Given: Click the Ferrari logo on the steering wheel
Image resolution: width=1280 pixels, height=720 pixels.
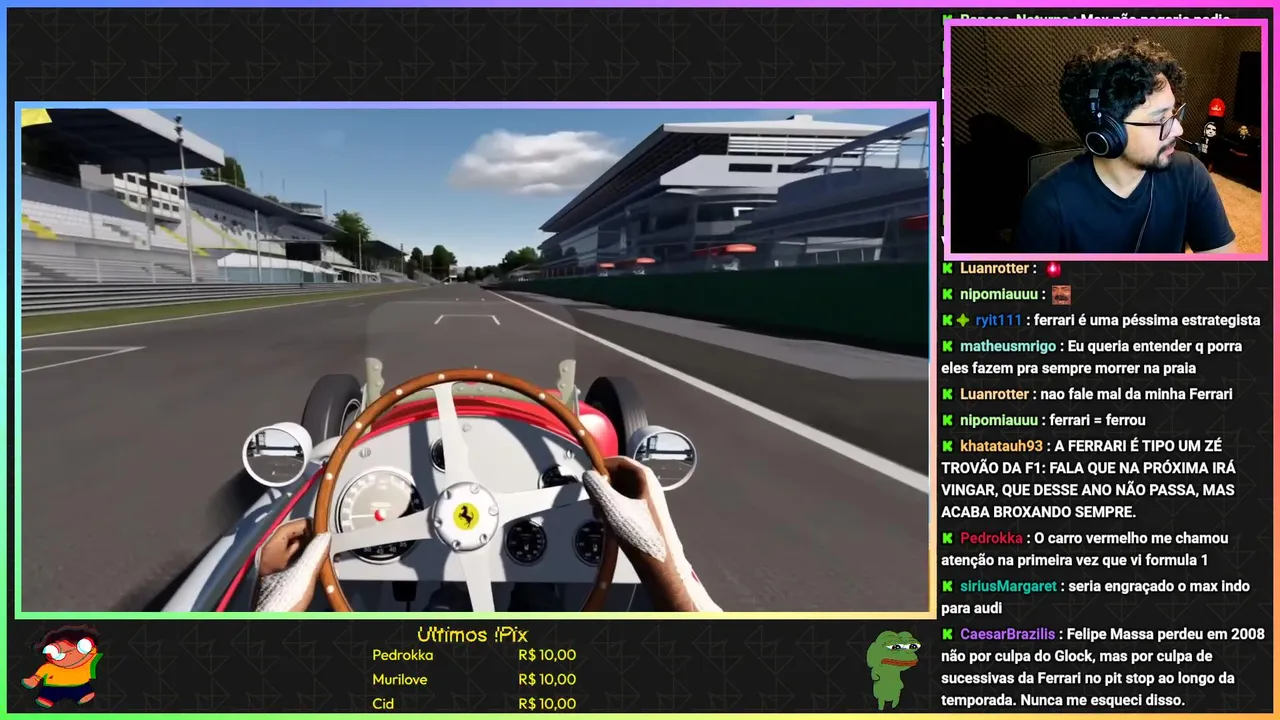Looking at the screenshot, I should [464, 517].
